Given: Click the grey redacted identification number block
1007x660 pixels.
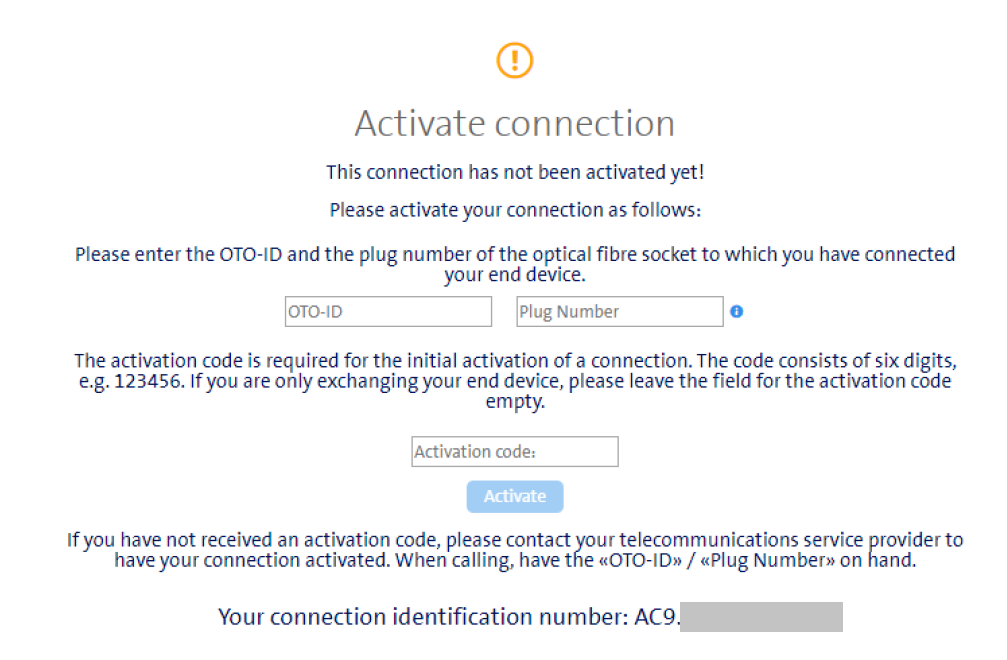Looking at the screenshot, I should click(761, 617).
